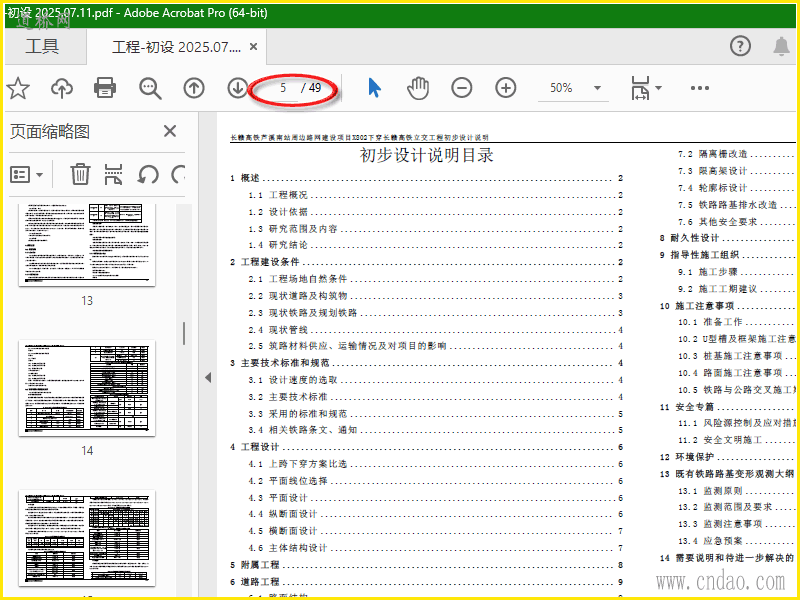Delete selected pages with trash icon
This screenshot has height=600, width=800.
click(80, 174)
